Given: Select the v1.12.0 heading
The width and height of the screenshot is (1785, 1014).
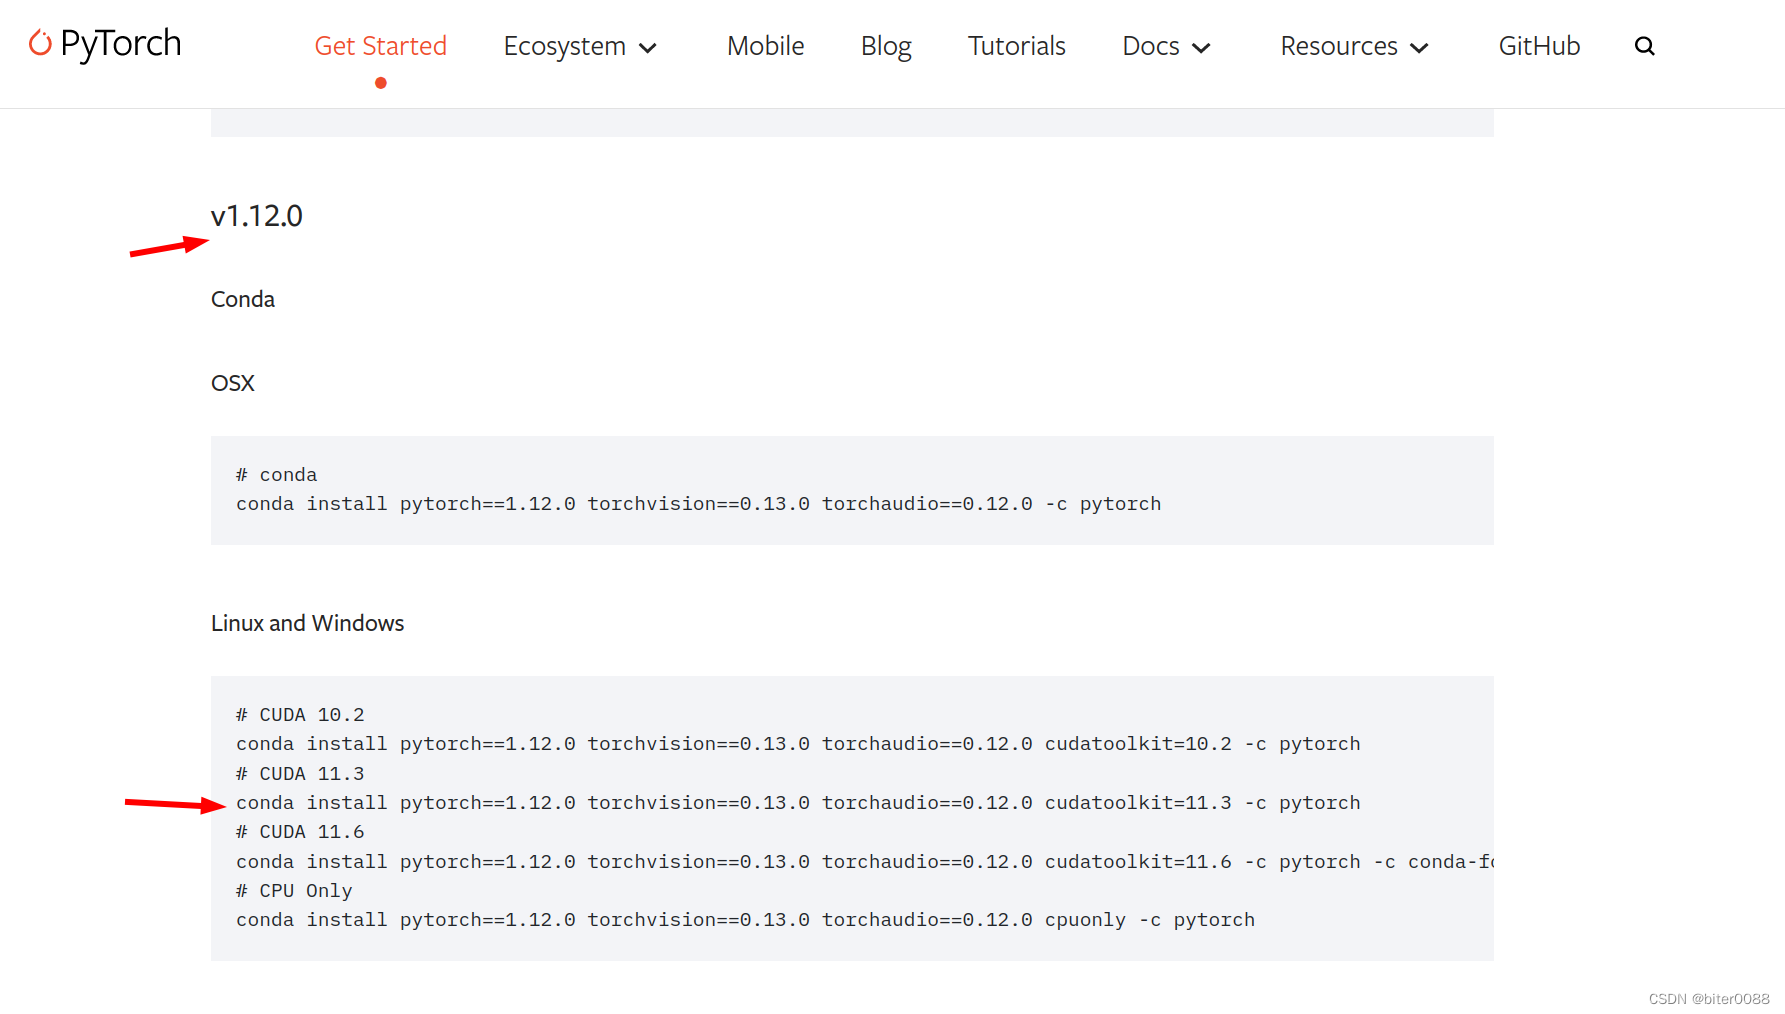Looking at the screenshot, I should [257, 216].
